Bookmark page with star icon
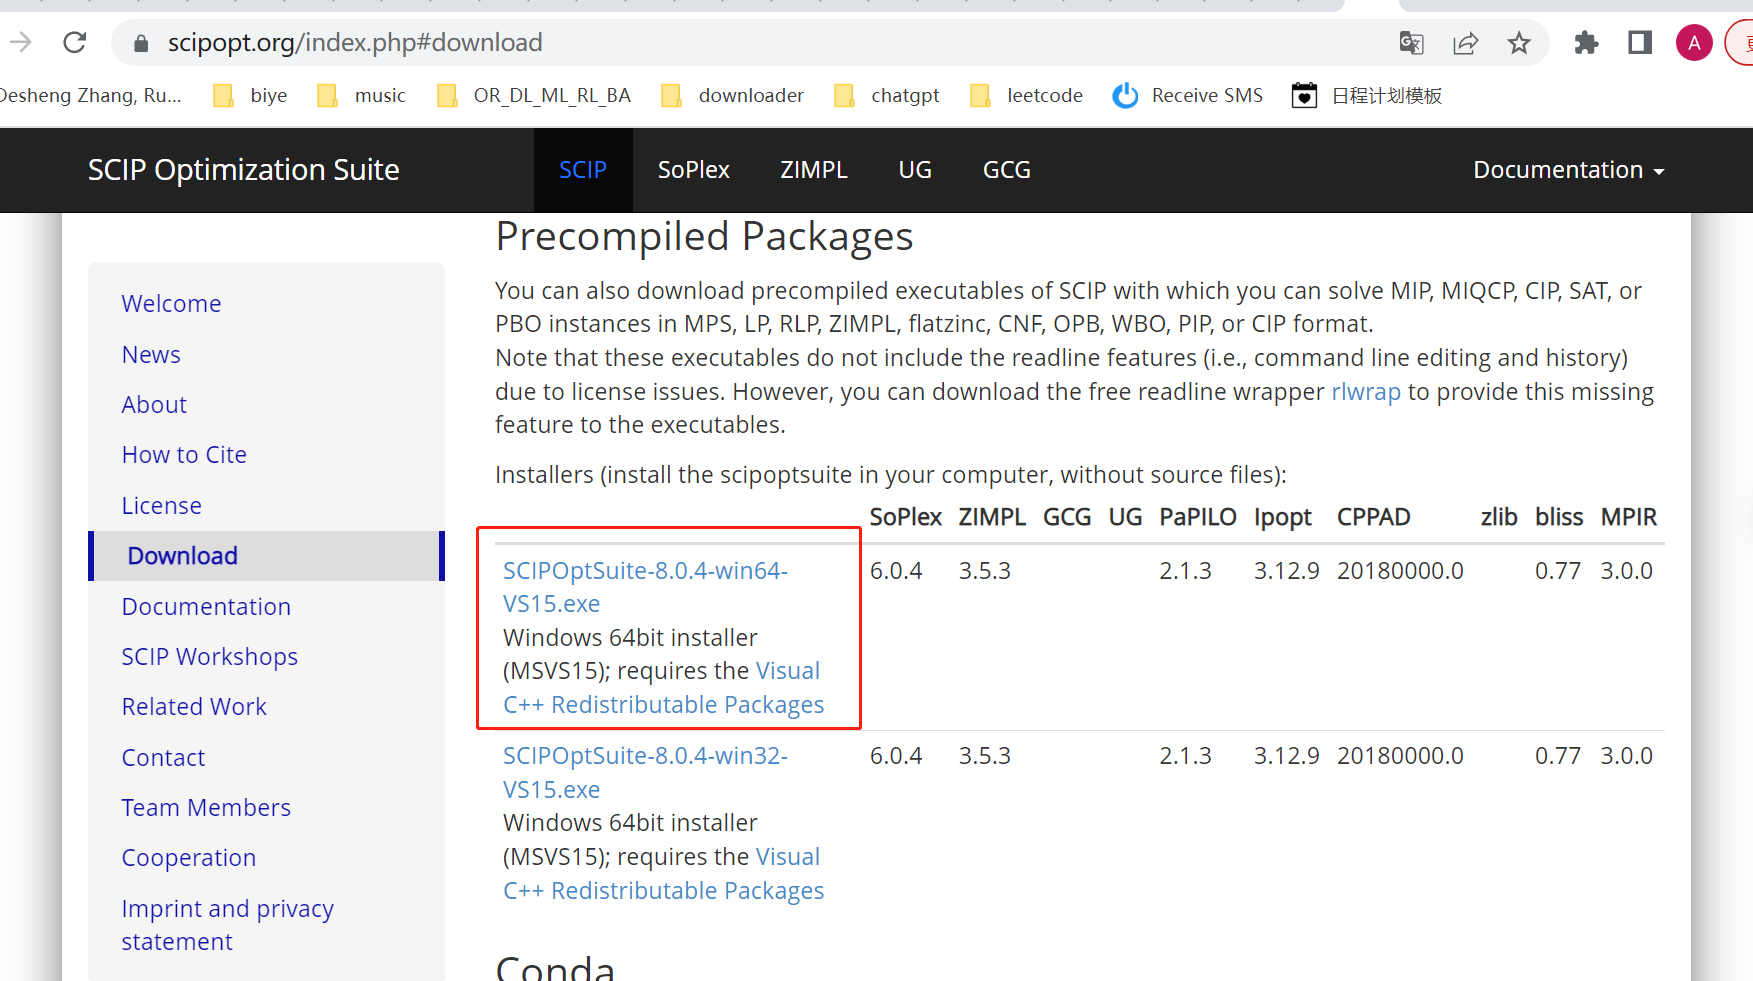 1519,43
